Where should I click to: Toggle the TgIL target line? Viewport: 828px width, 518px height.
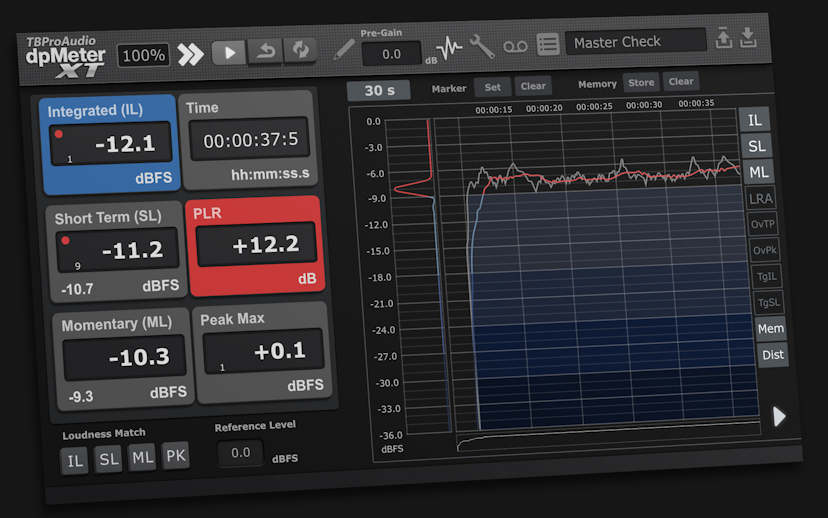pyautogui.click(x=767, y=277)
